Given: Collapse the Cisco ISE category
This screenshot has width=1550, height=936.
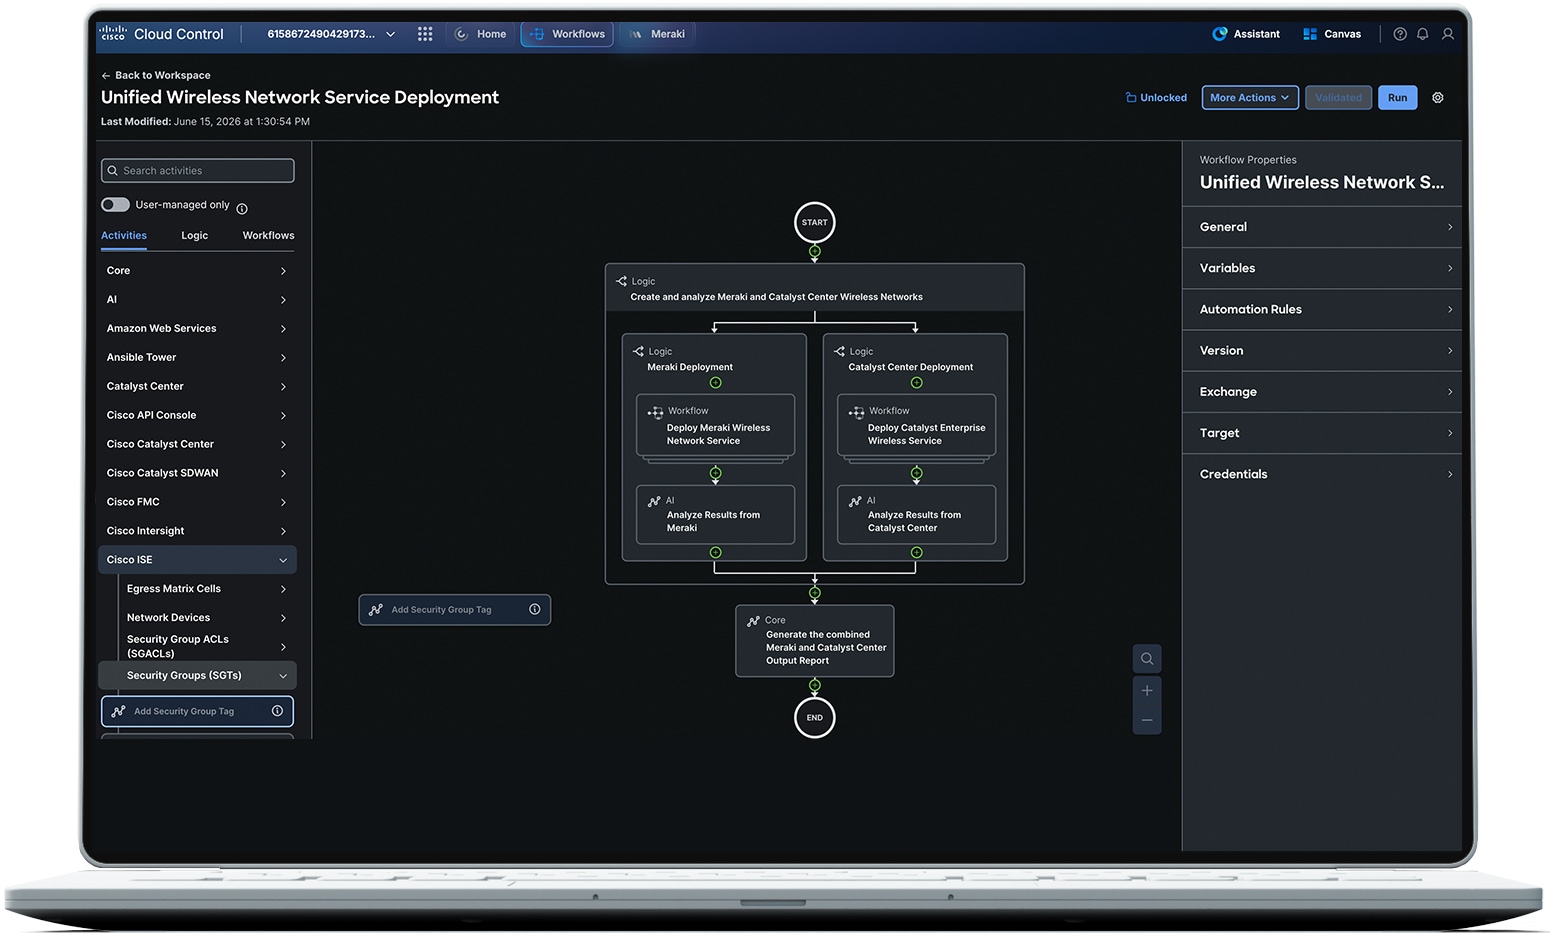Looking at the screenshot, I should point(197,560).
